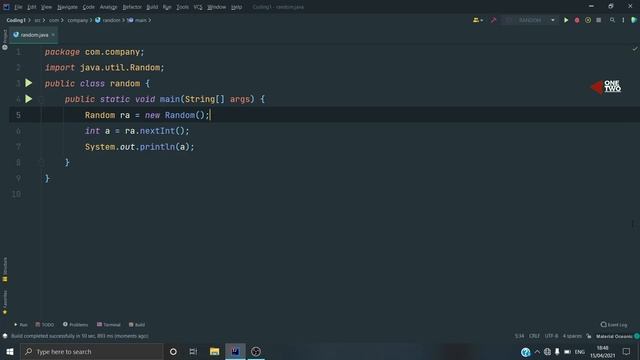This screenshot has height=360, width=640.
Task: Start debugging with the red bug icon
Action: [x=577, y=20]
